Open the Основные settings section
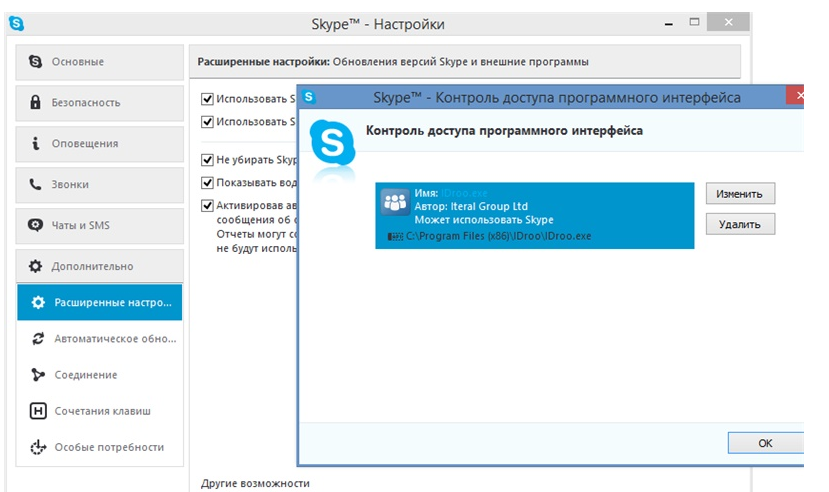This screenshot has width=829, height=492. click(99, 62)
